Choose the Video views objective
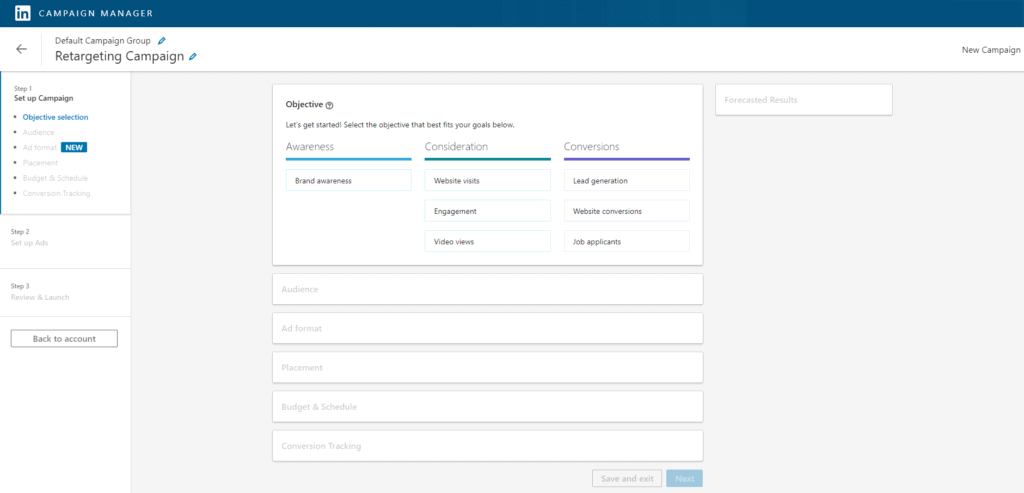Viewport: 1024px width, 493px height. coord(488,241)
